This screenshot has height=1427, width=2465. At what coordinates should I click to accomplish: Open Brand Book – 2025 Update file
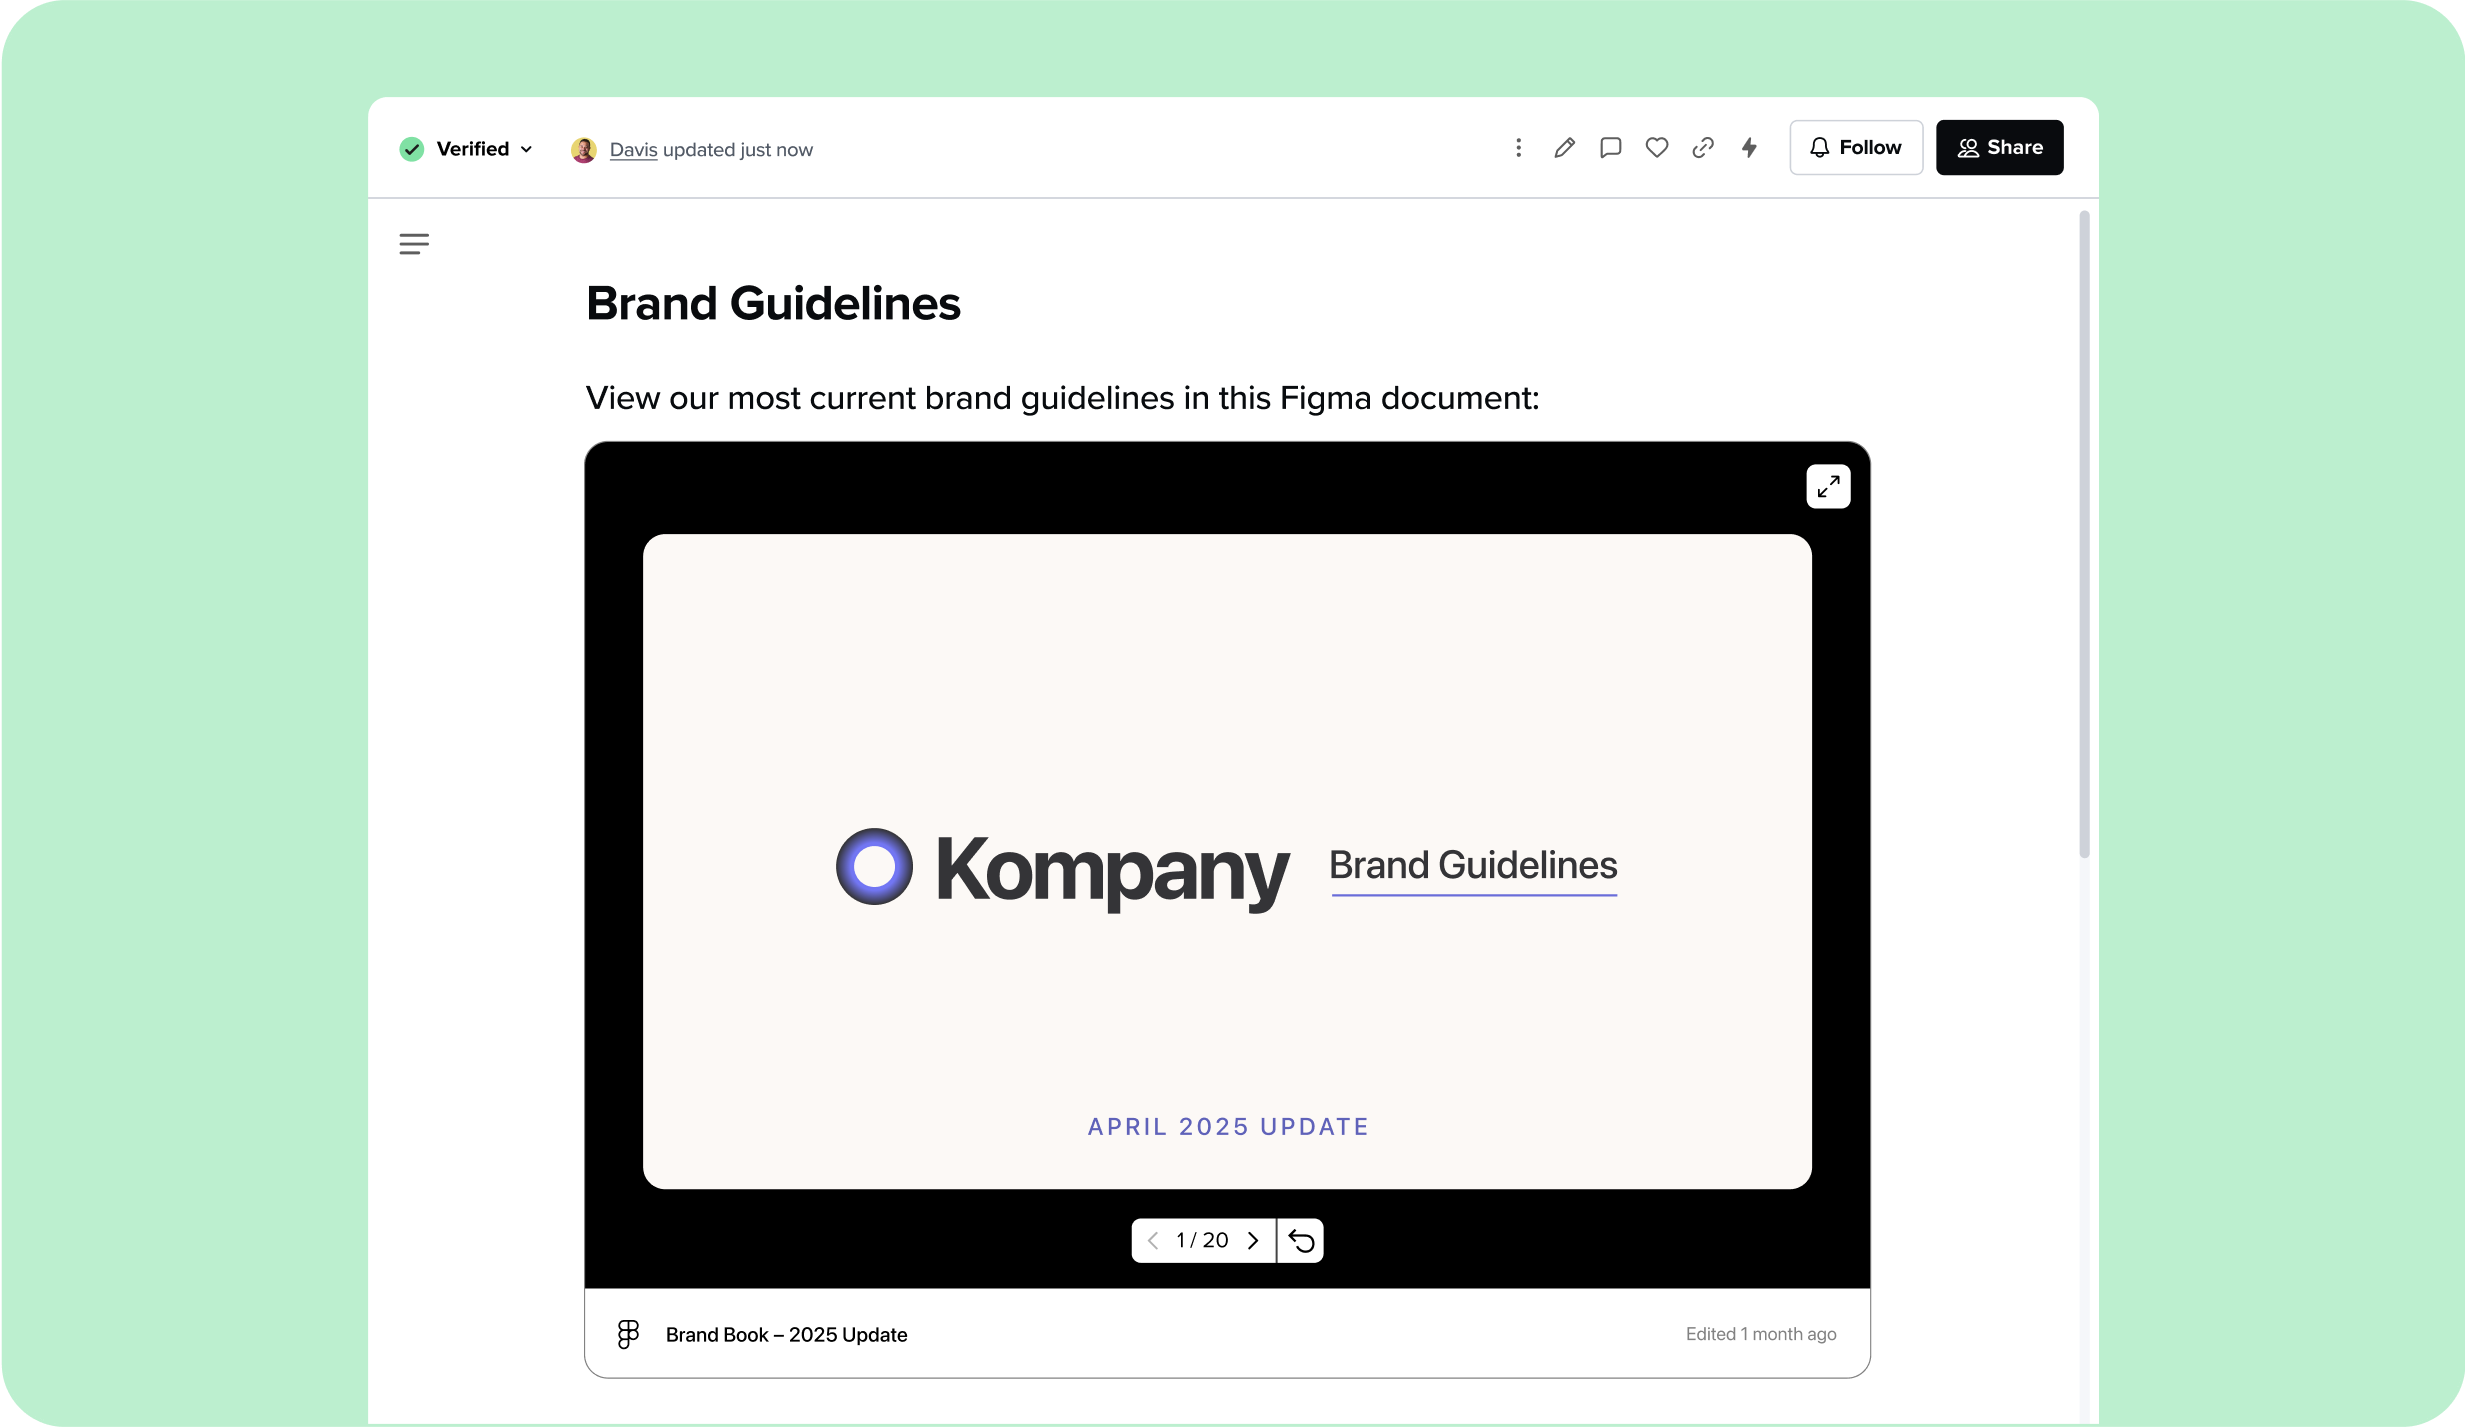click(x=786, y=1335)
